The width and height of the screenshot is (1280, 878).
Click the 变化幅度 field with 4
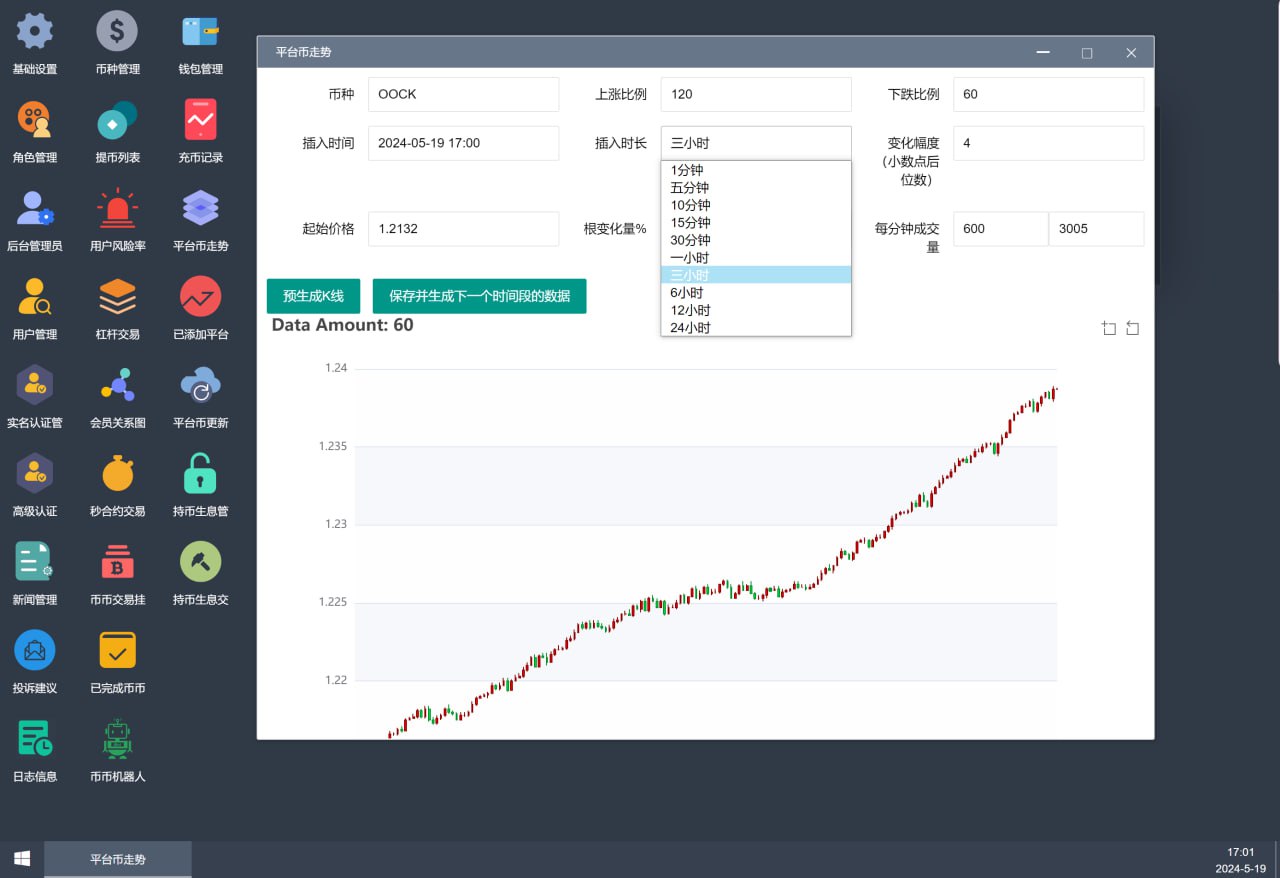pyautogui.click(x=1048, y=143)
